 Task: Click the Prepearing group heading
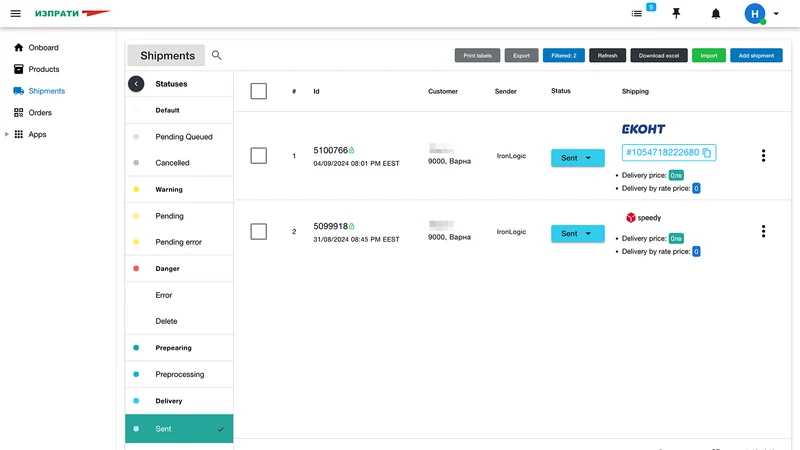173,348
